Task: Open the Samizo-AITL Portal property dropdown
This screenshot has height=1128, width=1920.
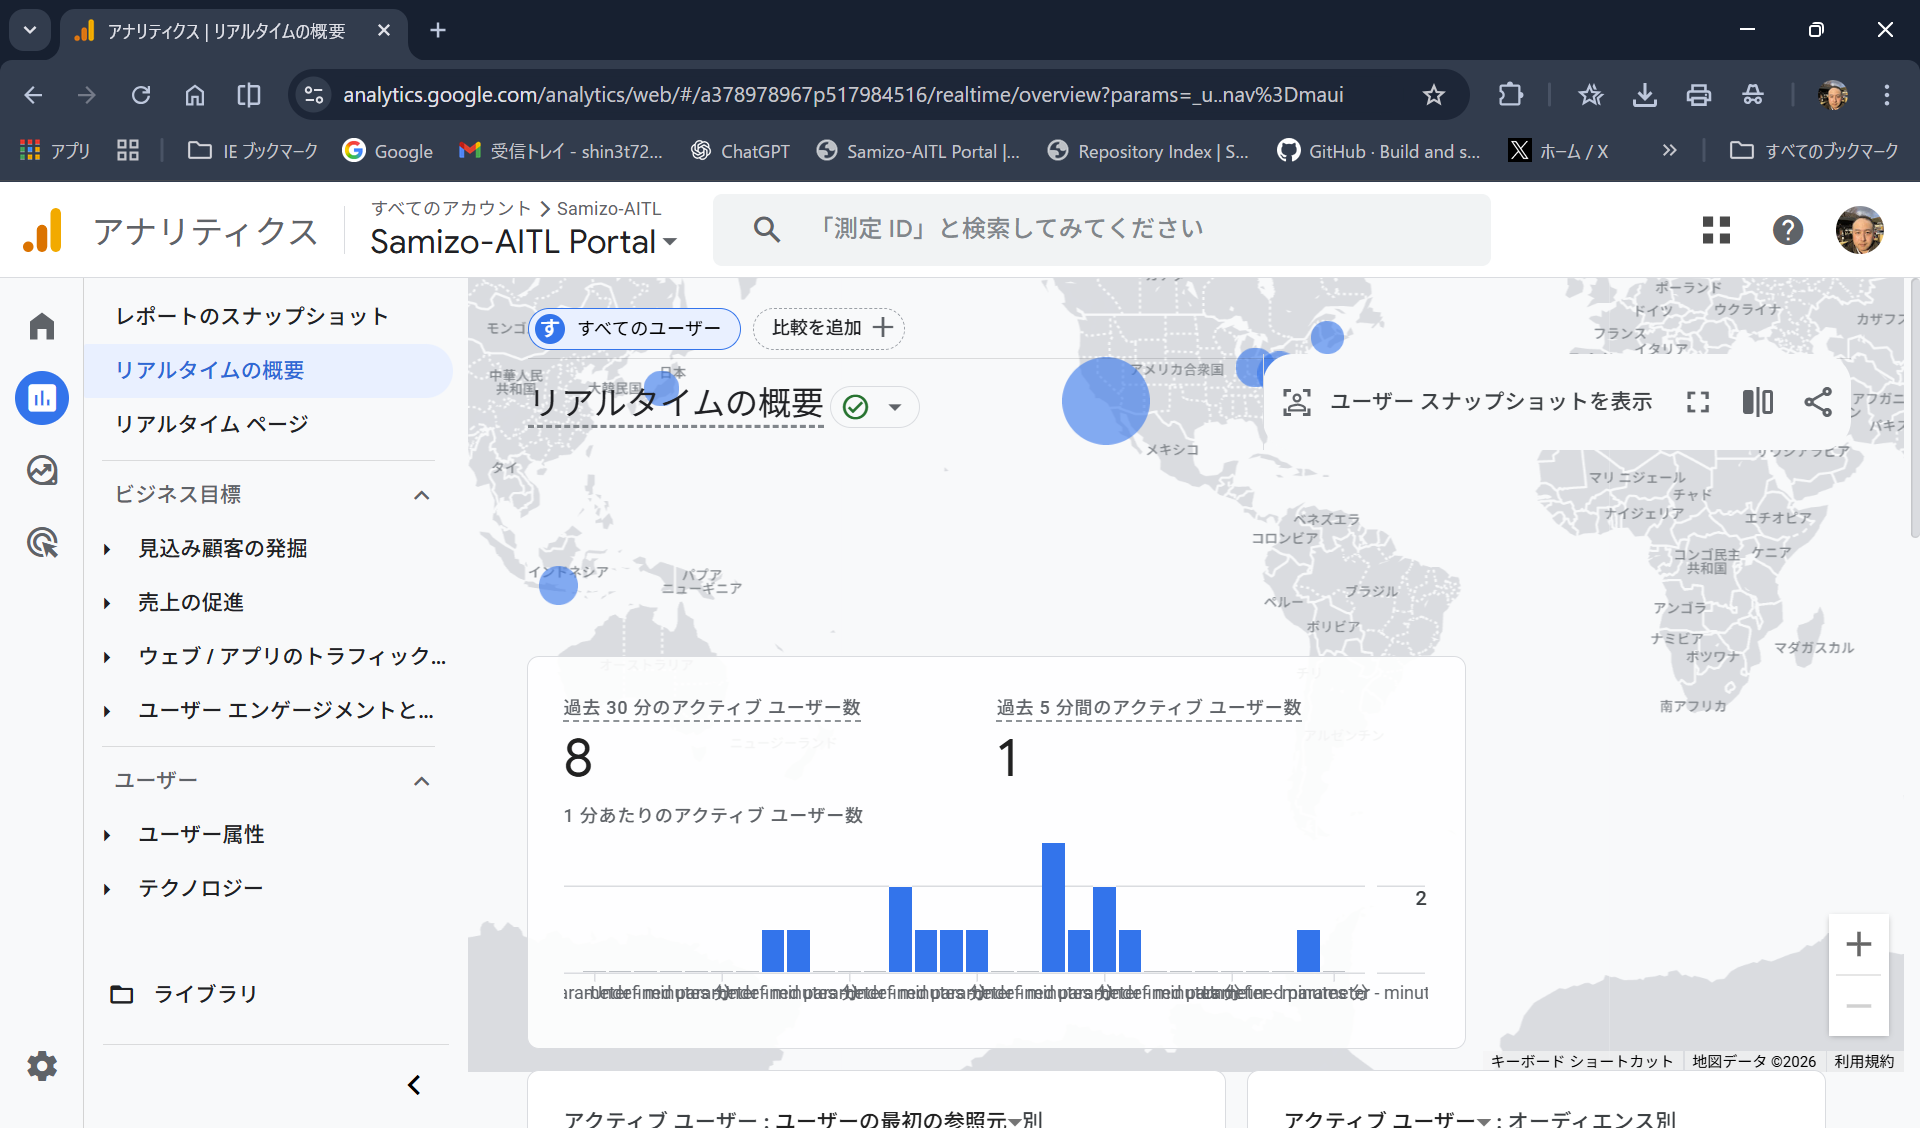Action: (x=523, y=242)
